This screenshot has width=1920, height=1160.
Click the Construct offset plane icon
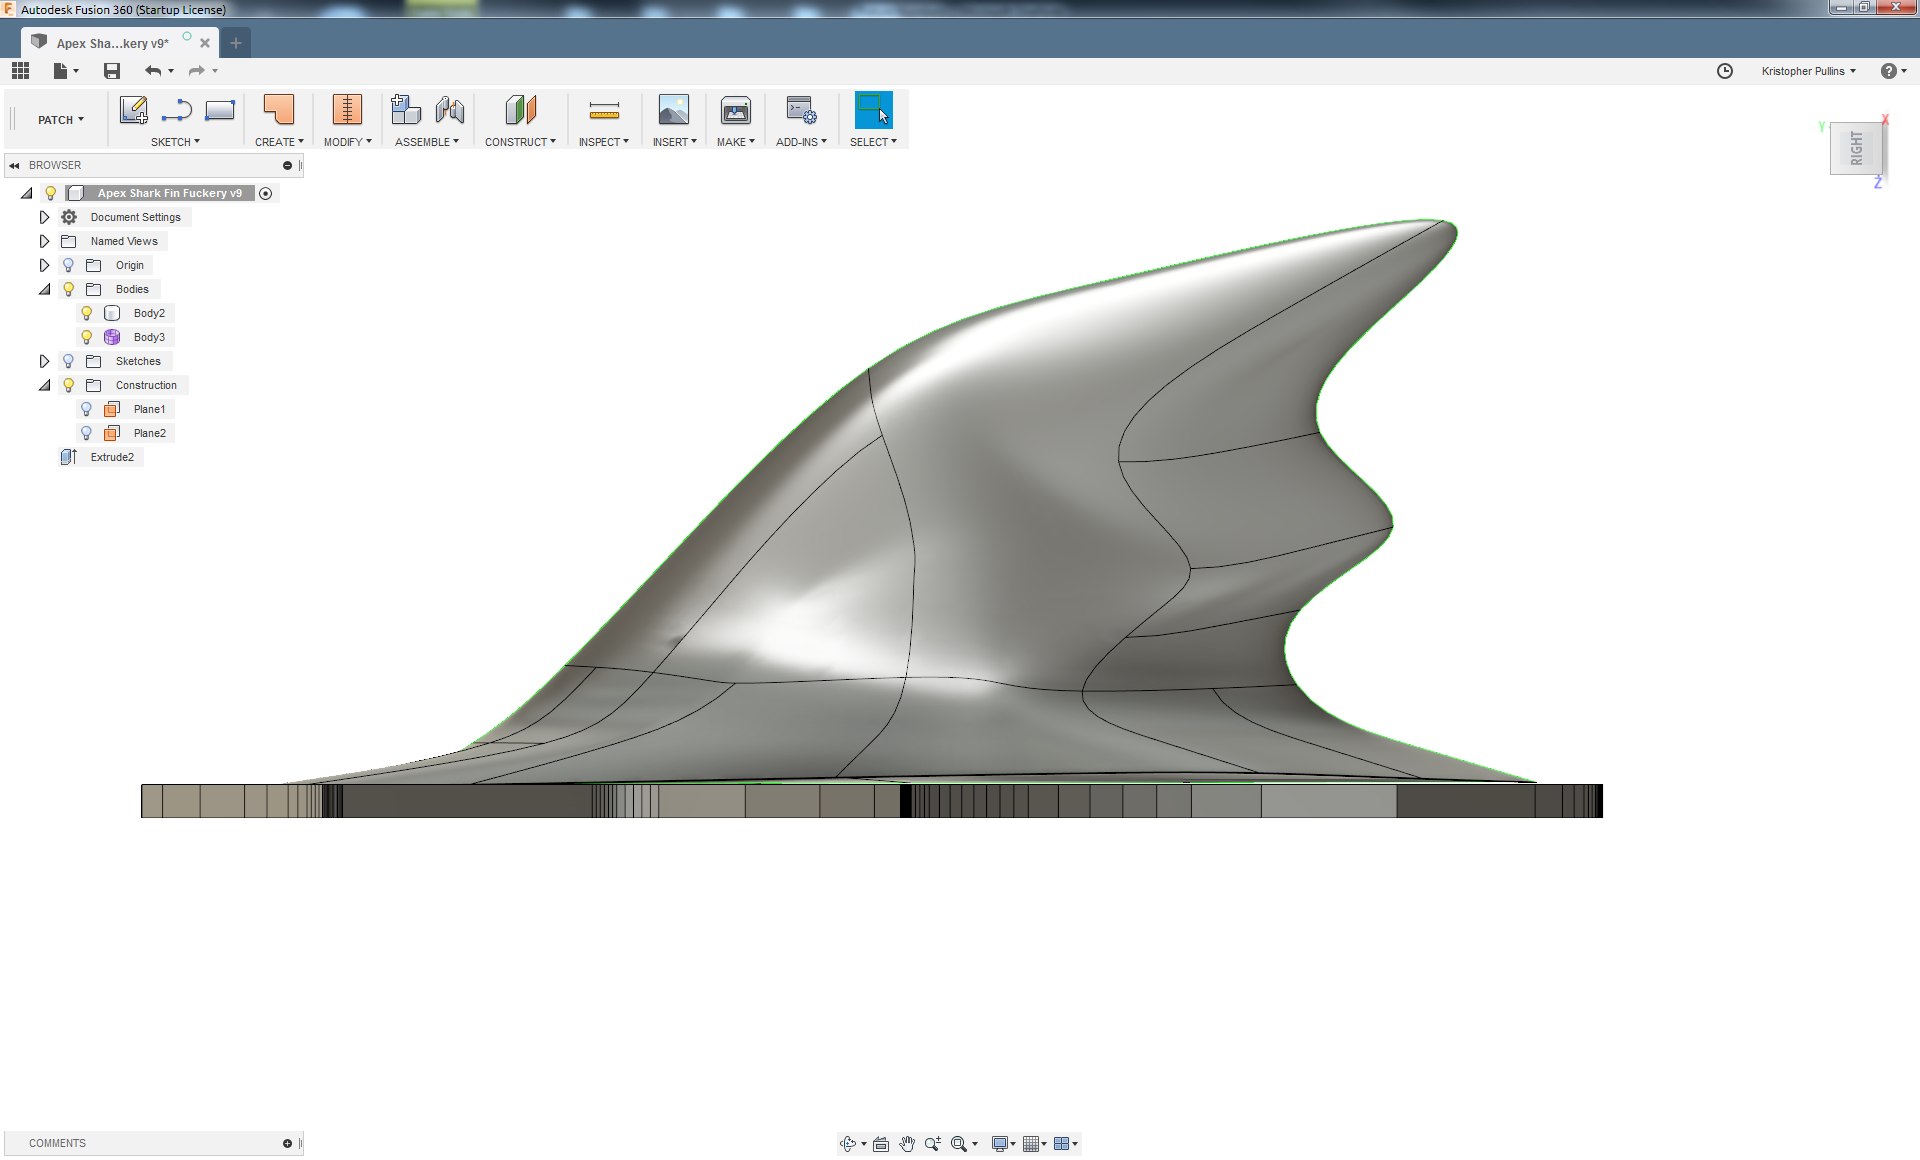(520, 109)
